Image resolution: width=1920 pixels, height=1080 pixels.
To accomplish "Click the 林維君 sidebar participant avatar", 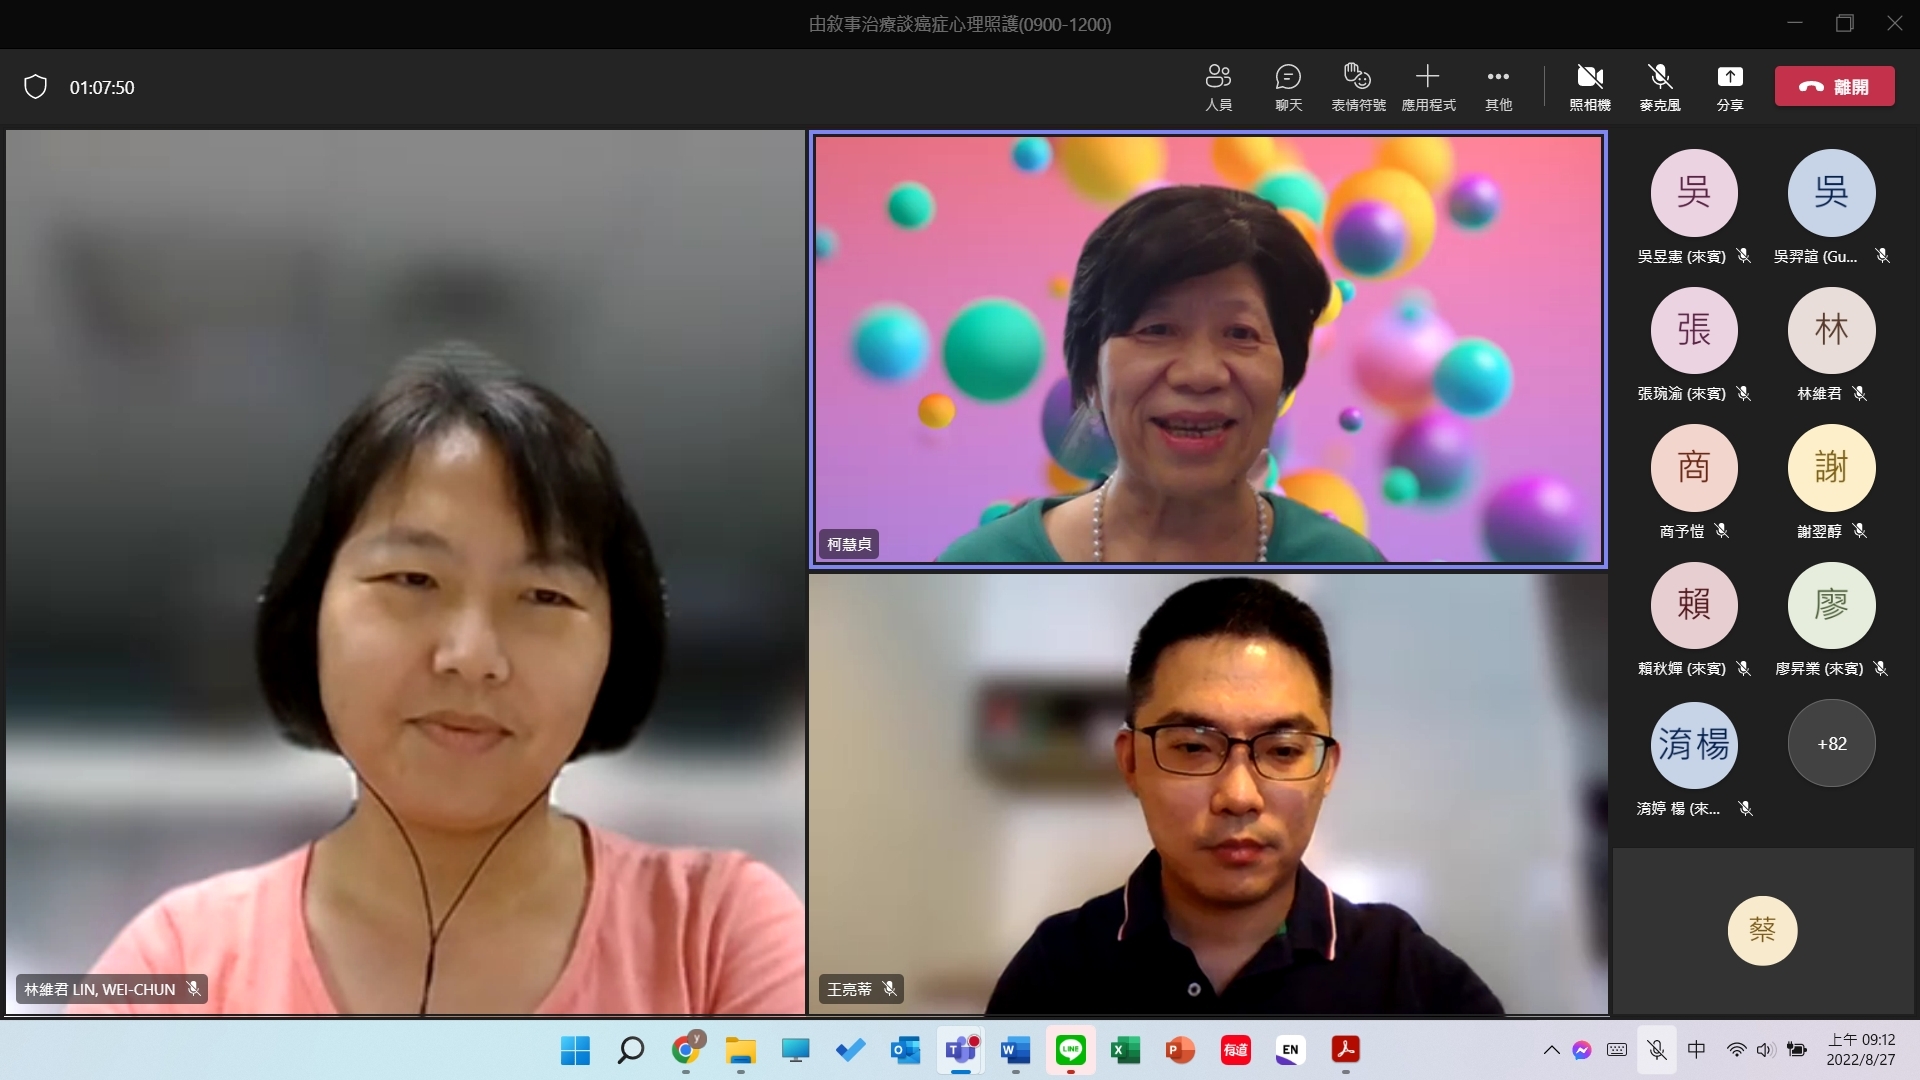I will coord(1831,330).
